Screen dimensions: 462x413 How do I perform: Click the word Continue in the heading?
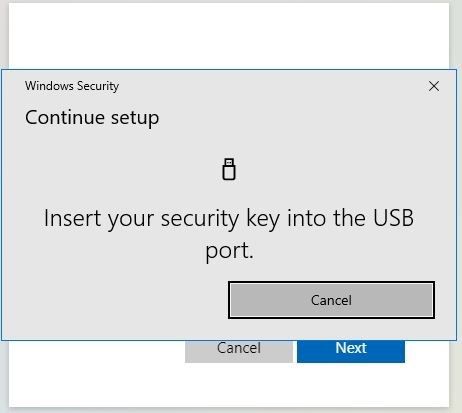(x=65, y=117)
